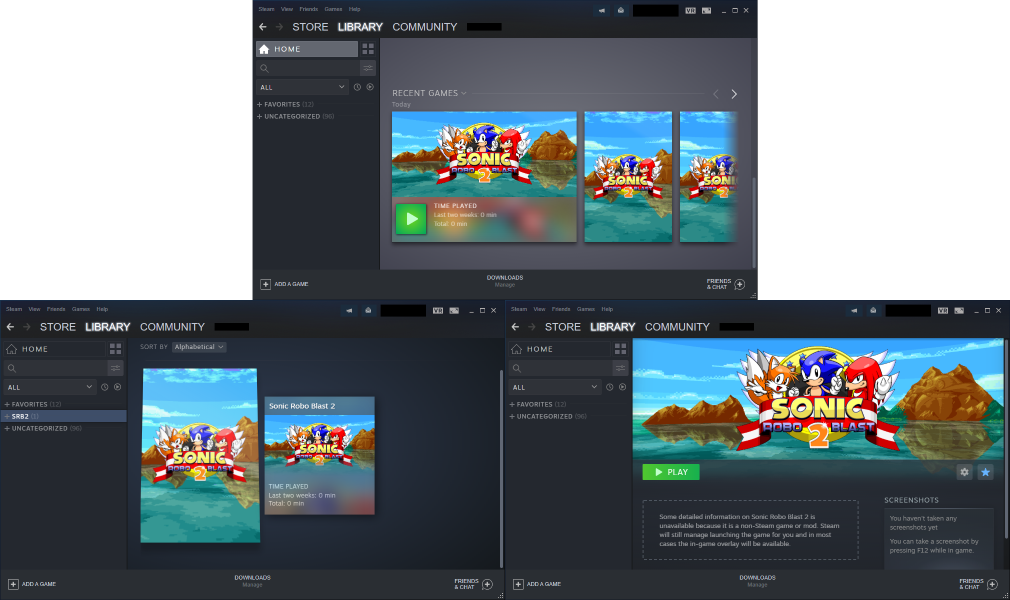The image size is (1010, 600).
Task: Open notifications envelope icon in top window
Action: tap(620, 10)
